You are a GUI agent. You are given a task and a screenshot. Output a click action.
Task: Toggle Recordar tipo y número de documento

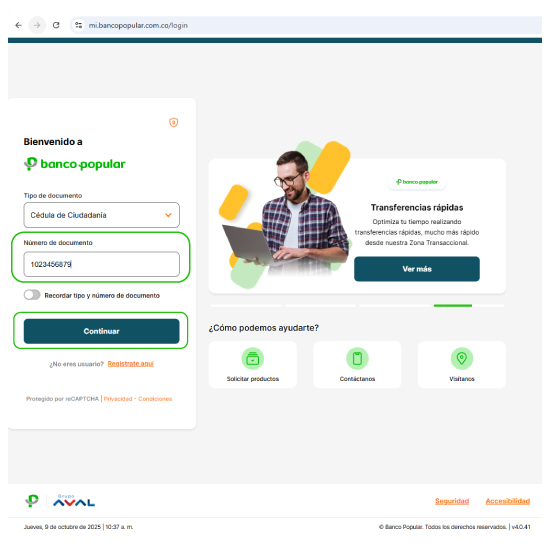(32, 295)
